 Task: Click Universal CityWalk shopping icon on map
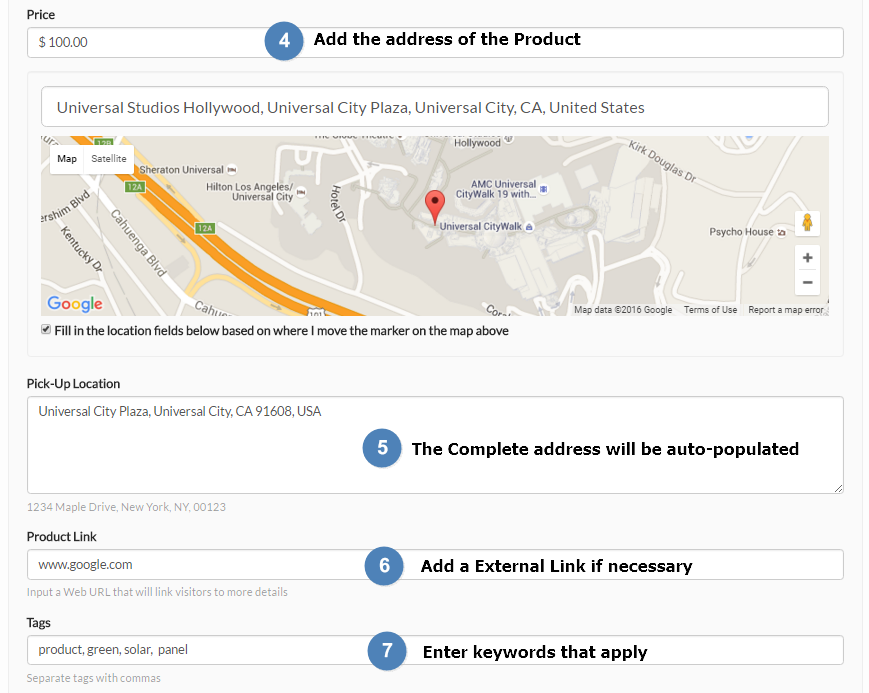(x=529, y=227)
